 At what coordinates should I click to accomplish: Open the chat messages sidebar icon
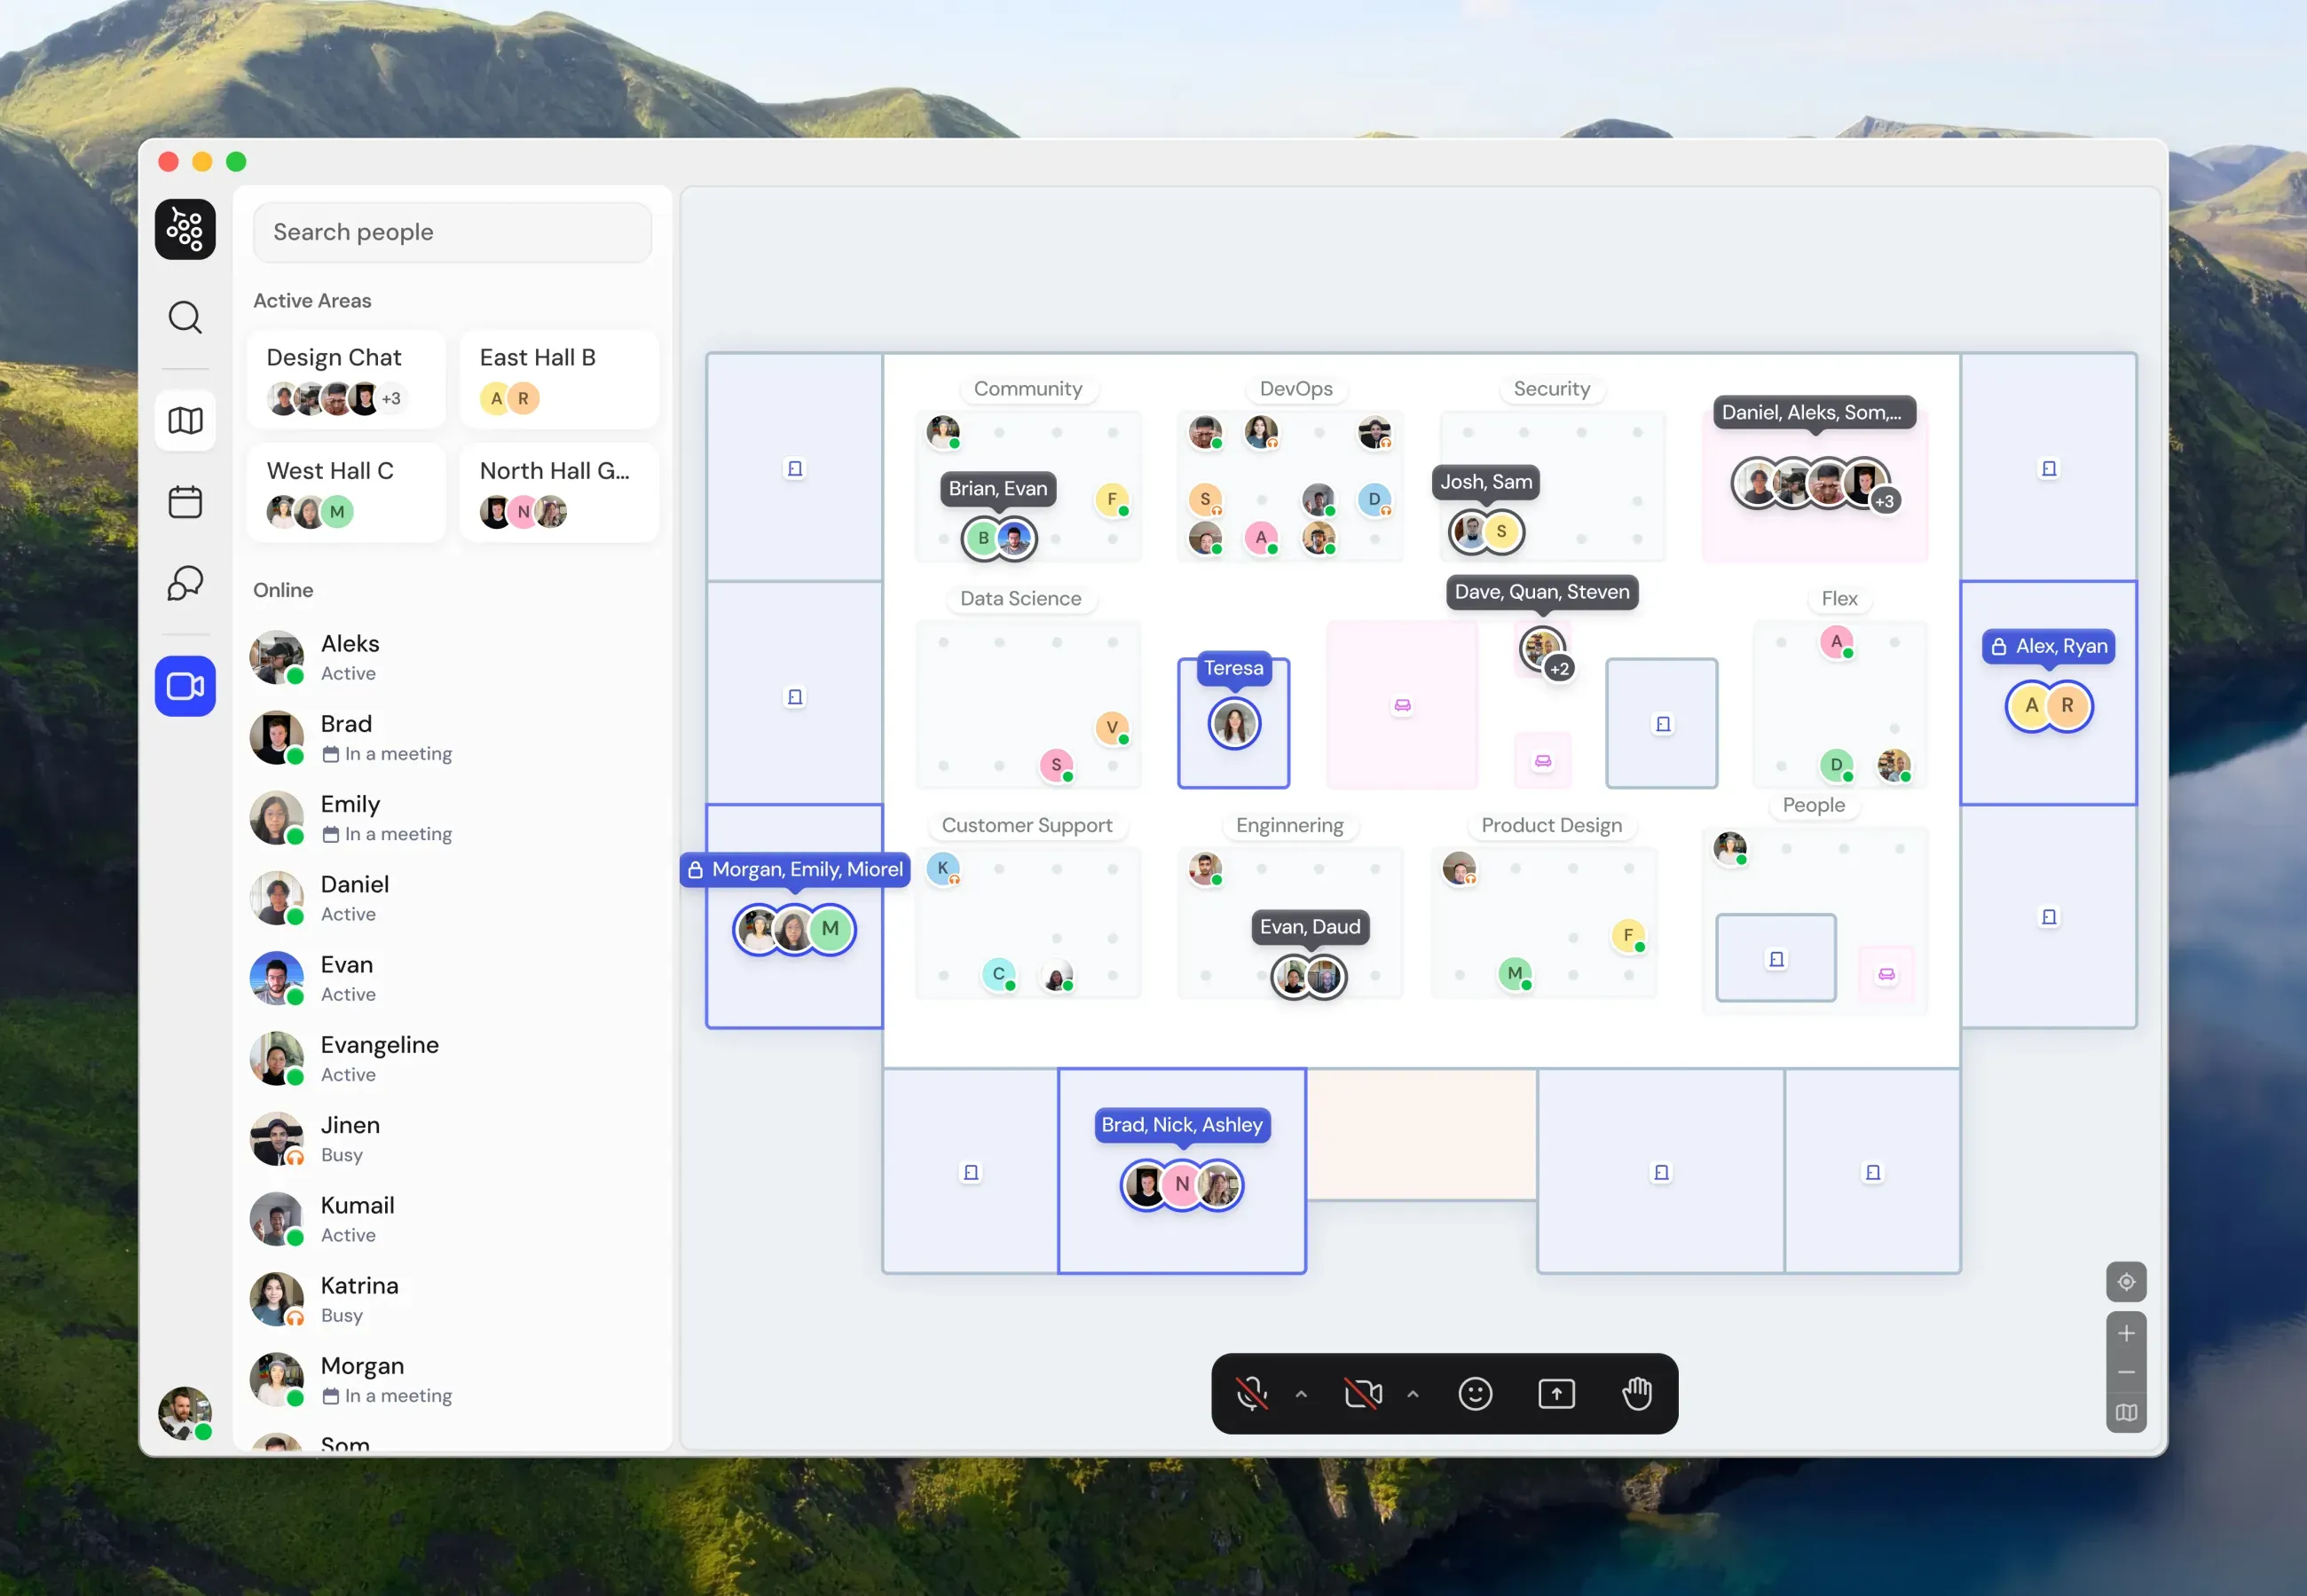coord(185,583)
